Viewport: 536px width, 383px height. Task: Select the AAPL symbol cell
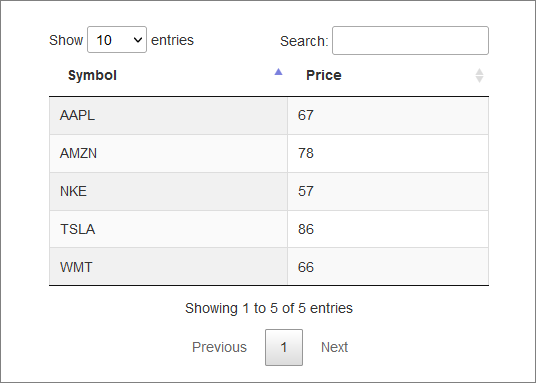point(169,116)
